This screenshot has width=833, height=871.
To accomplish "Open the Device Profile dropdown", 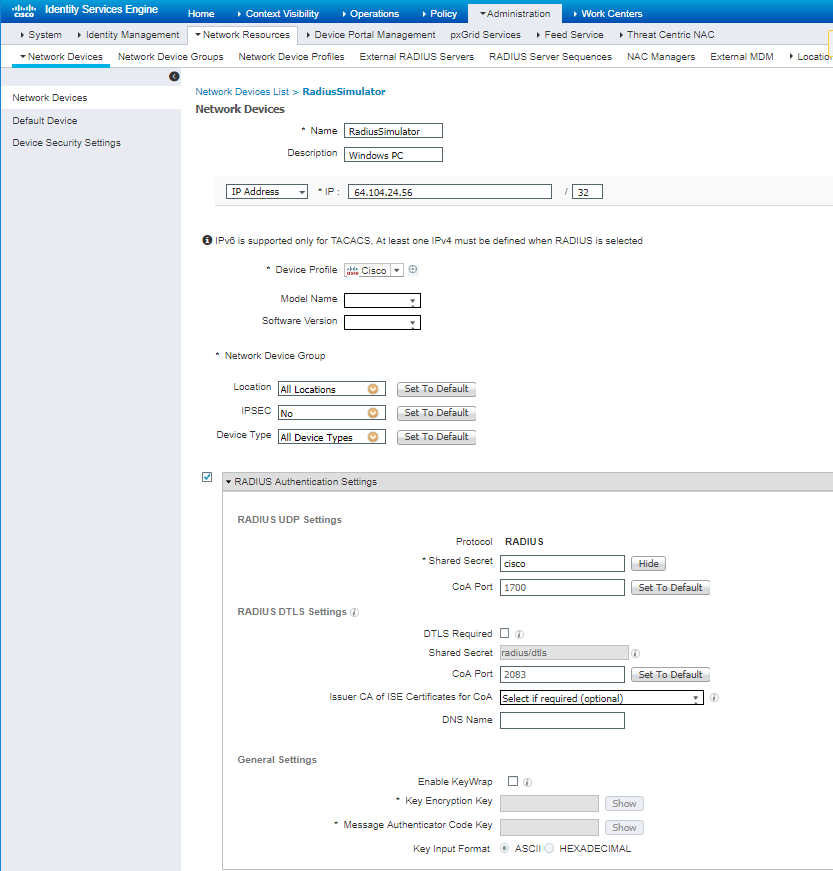I will pos(397,271).
